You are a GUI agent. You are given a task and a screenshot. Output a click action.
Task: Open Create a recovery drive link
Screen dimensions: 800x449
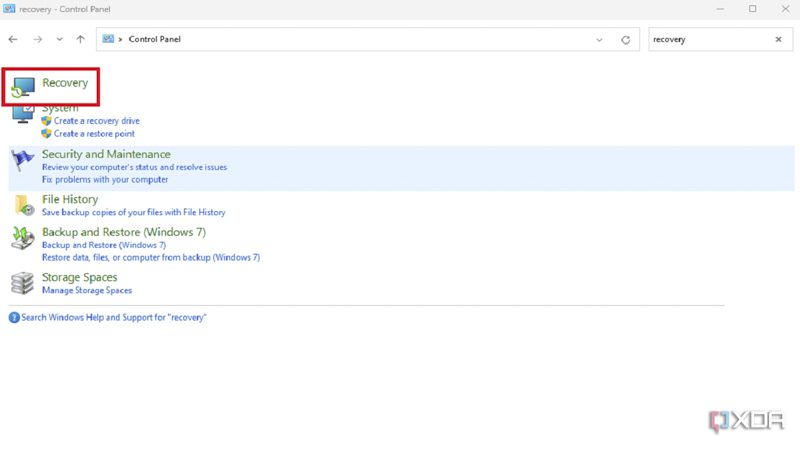[96, 121]
